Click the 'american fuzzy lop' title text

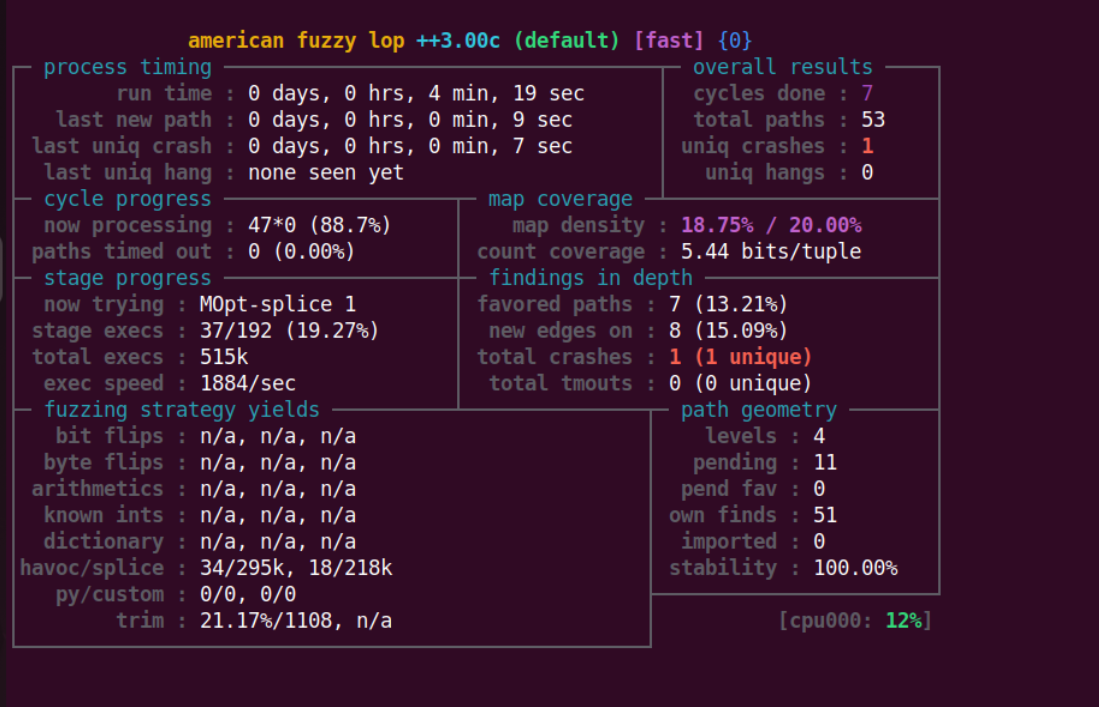tap(296, 41)
